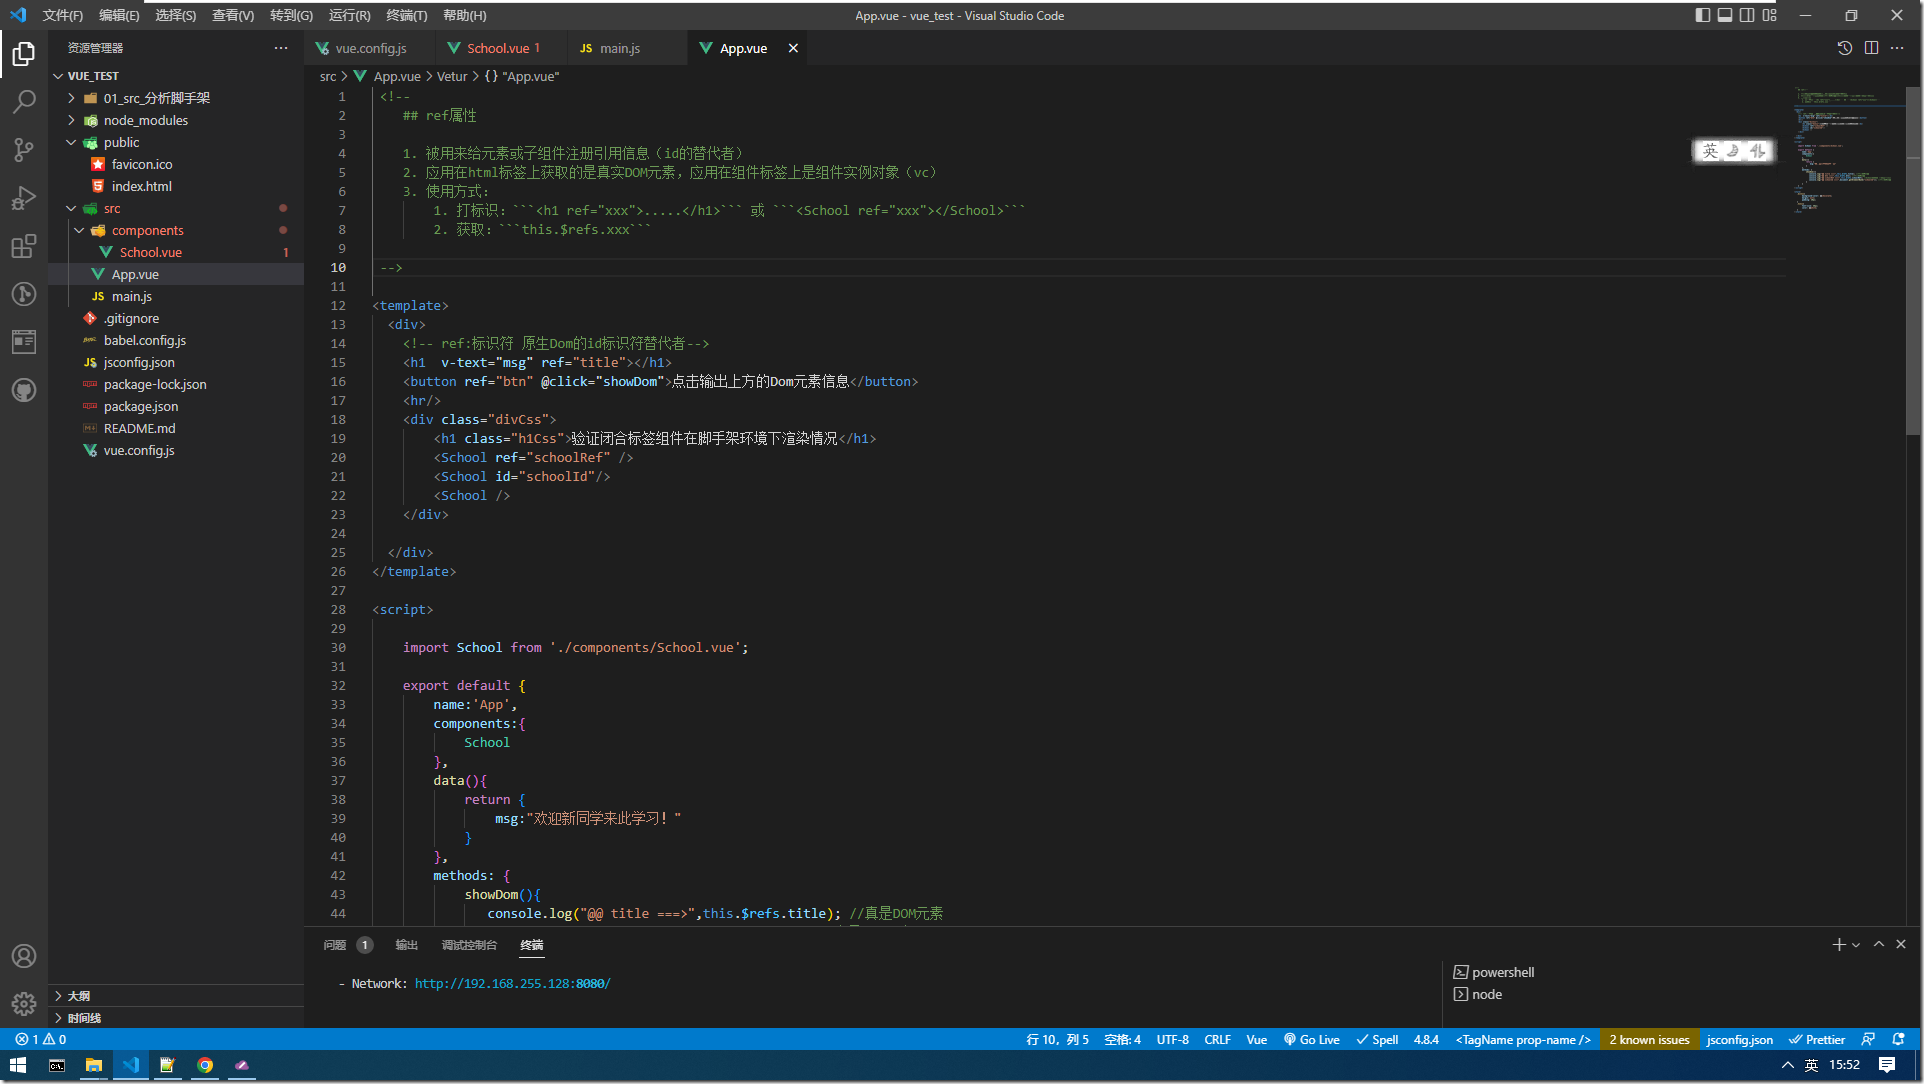
Task: Toggle panel layout icon in title bar
Action: (1725, 15)
